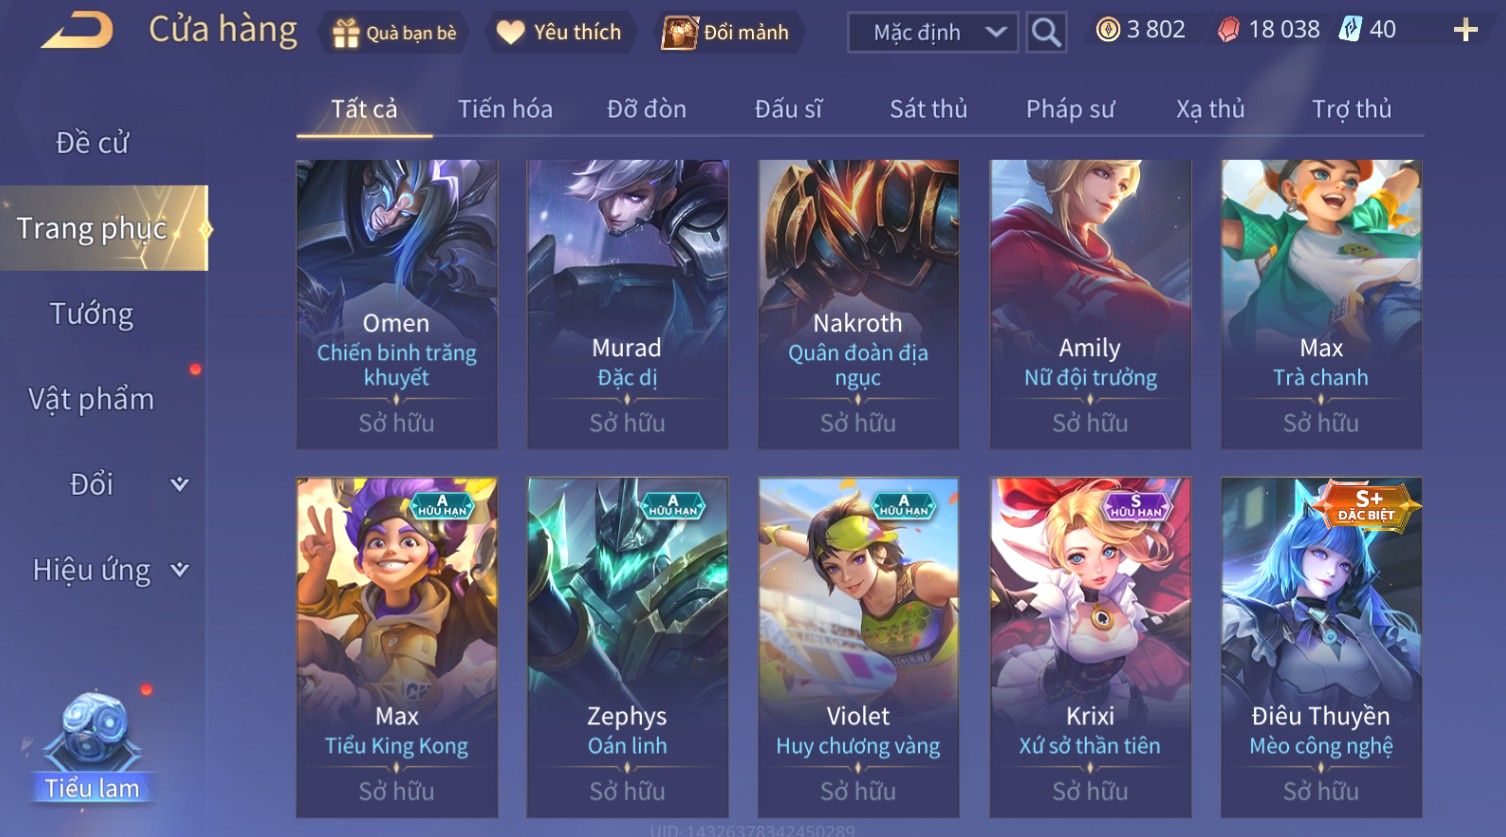Open the Tướng sidebar menu
Image resolution: width=1506 pixels, height=837 pixels.
pyautogui.click(x=92, y=314)
